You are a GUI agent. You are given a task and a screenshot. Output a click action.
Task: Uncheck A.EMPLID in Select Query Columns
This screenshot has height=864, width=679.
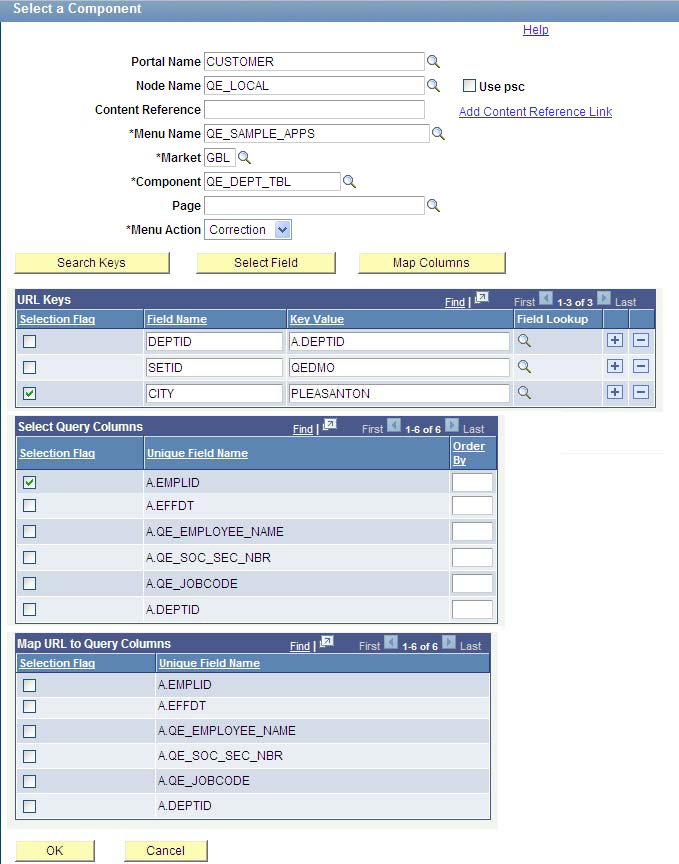pyautogui.click(x=30, y=483)
